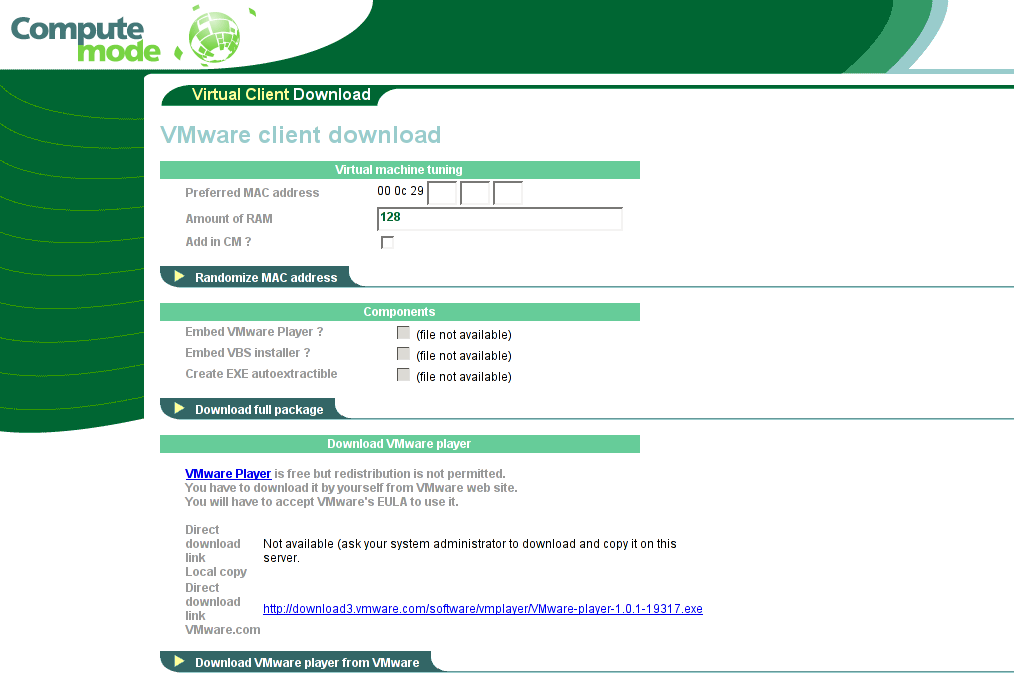The width and height of the screenshot is (1014, 673).
Task: Click the Components section header
Action: tap(400, 312)
